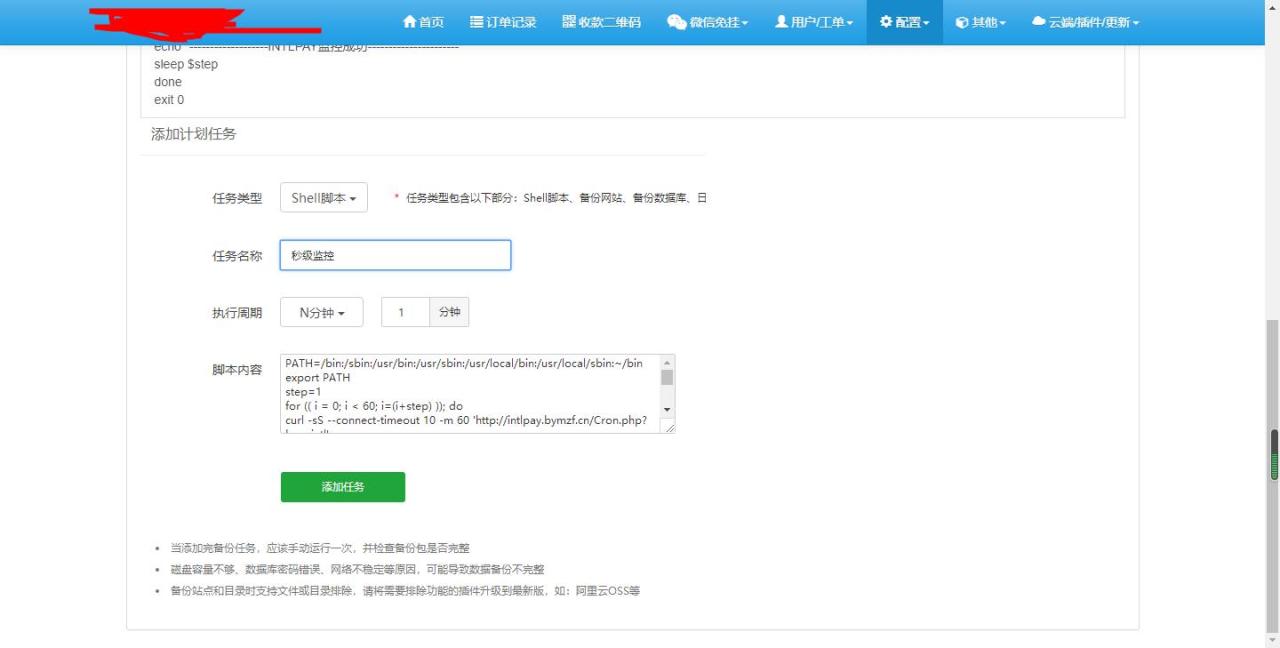This screenshot has width=1280, height=648.
Task: Click the gear icon beside 配置
Action: click(x=886, y=22)
